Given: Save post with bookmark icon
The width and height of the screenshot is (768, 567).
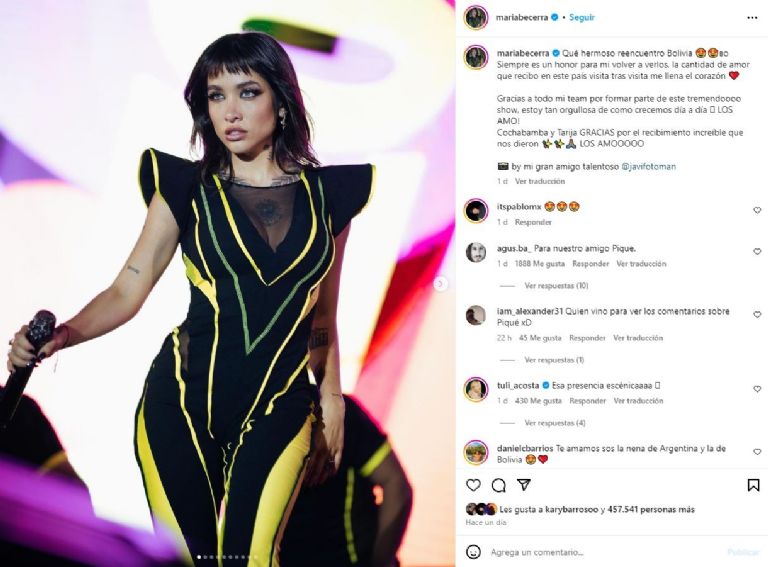Looking at the screenshot, I should tap(753, 485).
